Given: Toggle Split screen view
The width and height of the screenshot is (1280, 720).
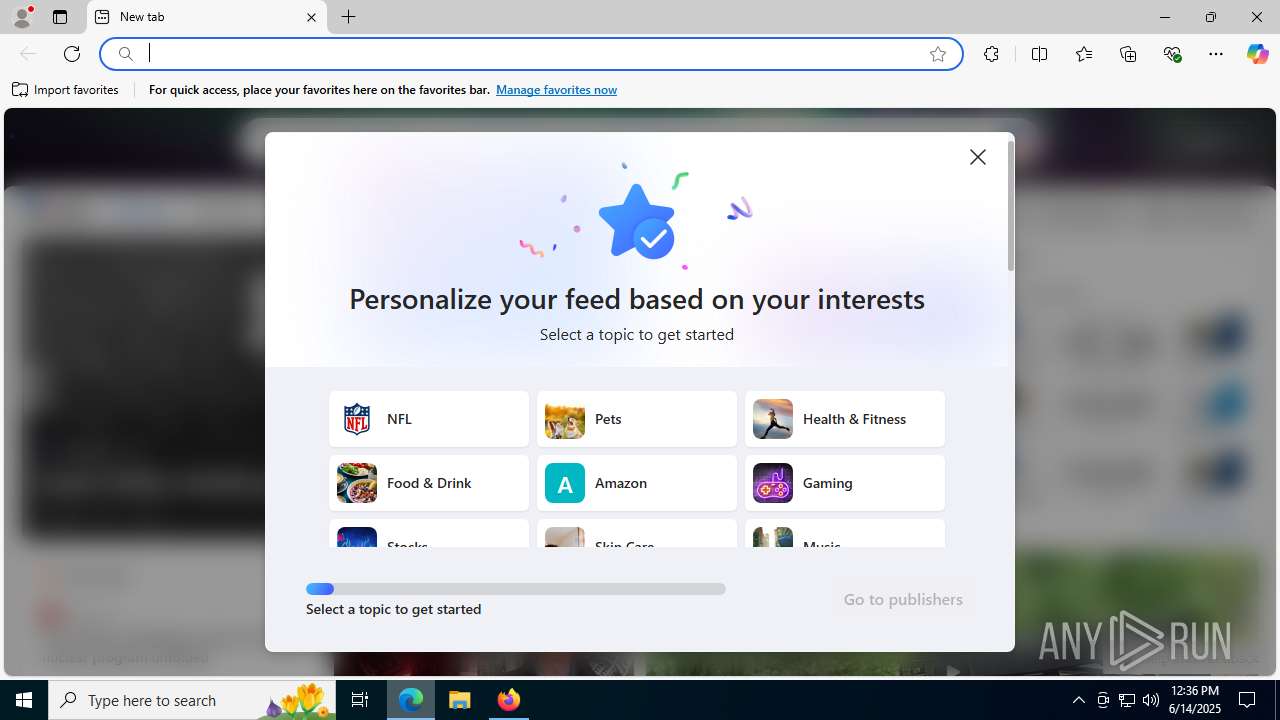Looking at the screenshot, I should pos(1039,54).
